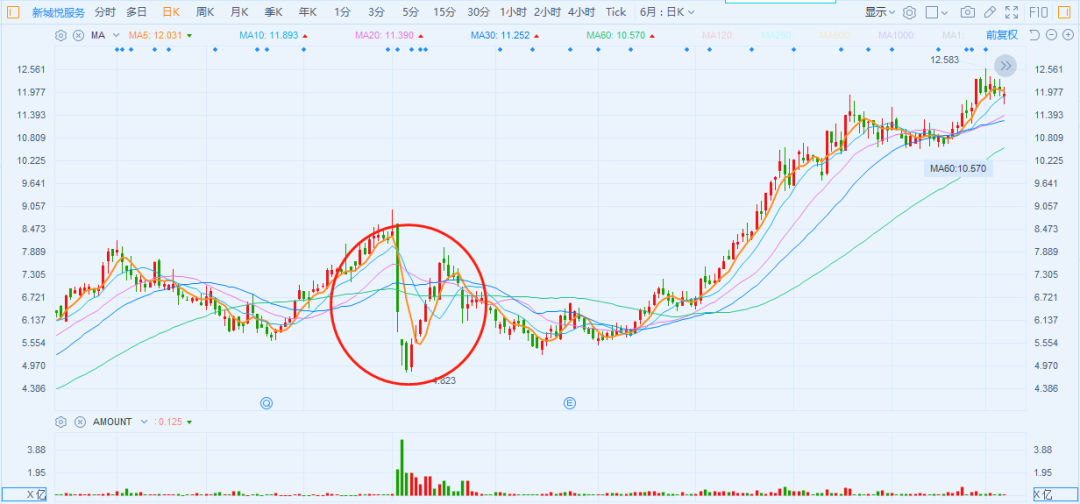This screenshot has width=1080, height=504.
Task: Select 周K weekly candlestick tab
Action: (x=205, y=12)
